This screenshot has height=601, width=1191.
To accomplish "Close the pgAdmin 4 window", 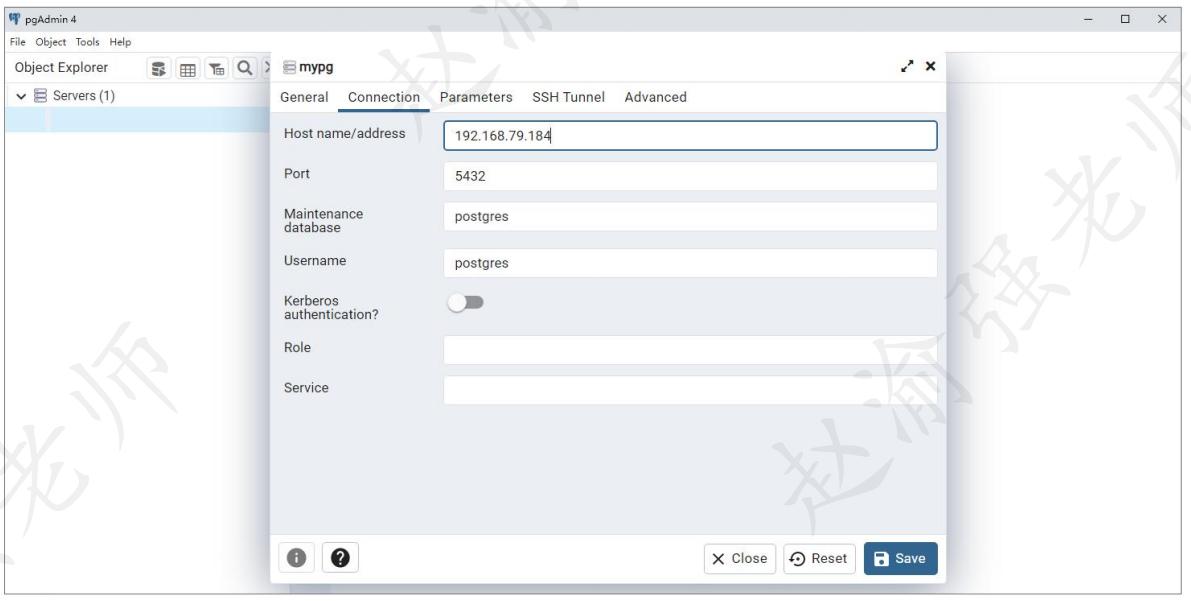I will 1162,20.
